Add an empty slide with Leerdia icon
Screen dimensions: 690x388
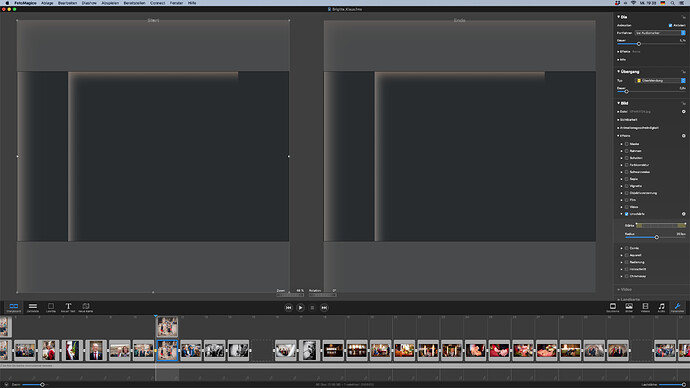point(51,307)
